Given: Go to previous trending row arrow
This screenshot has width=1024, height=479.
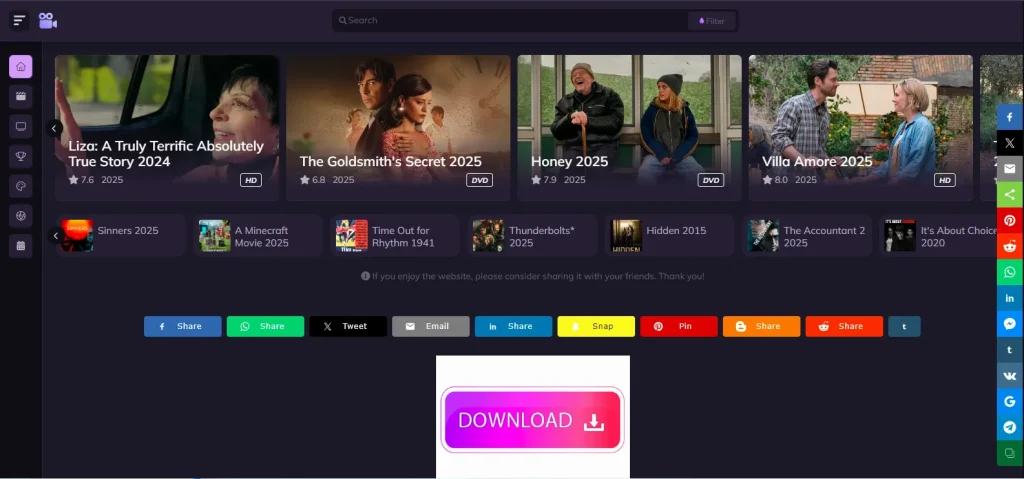Looking at the screenshot, I should (55, 235).
